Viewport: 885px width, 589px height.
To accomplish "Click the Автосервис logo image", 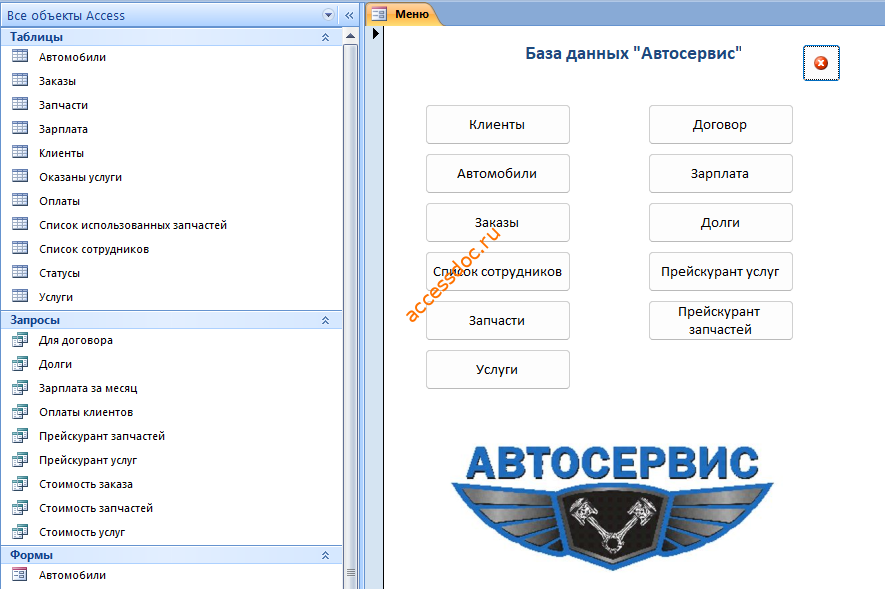I will click(x=612, y=507).
